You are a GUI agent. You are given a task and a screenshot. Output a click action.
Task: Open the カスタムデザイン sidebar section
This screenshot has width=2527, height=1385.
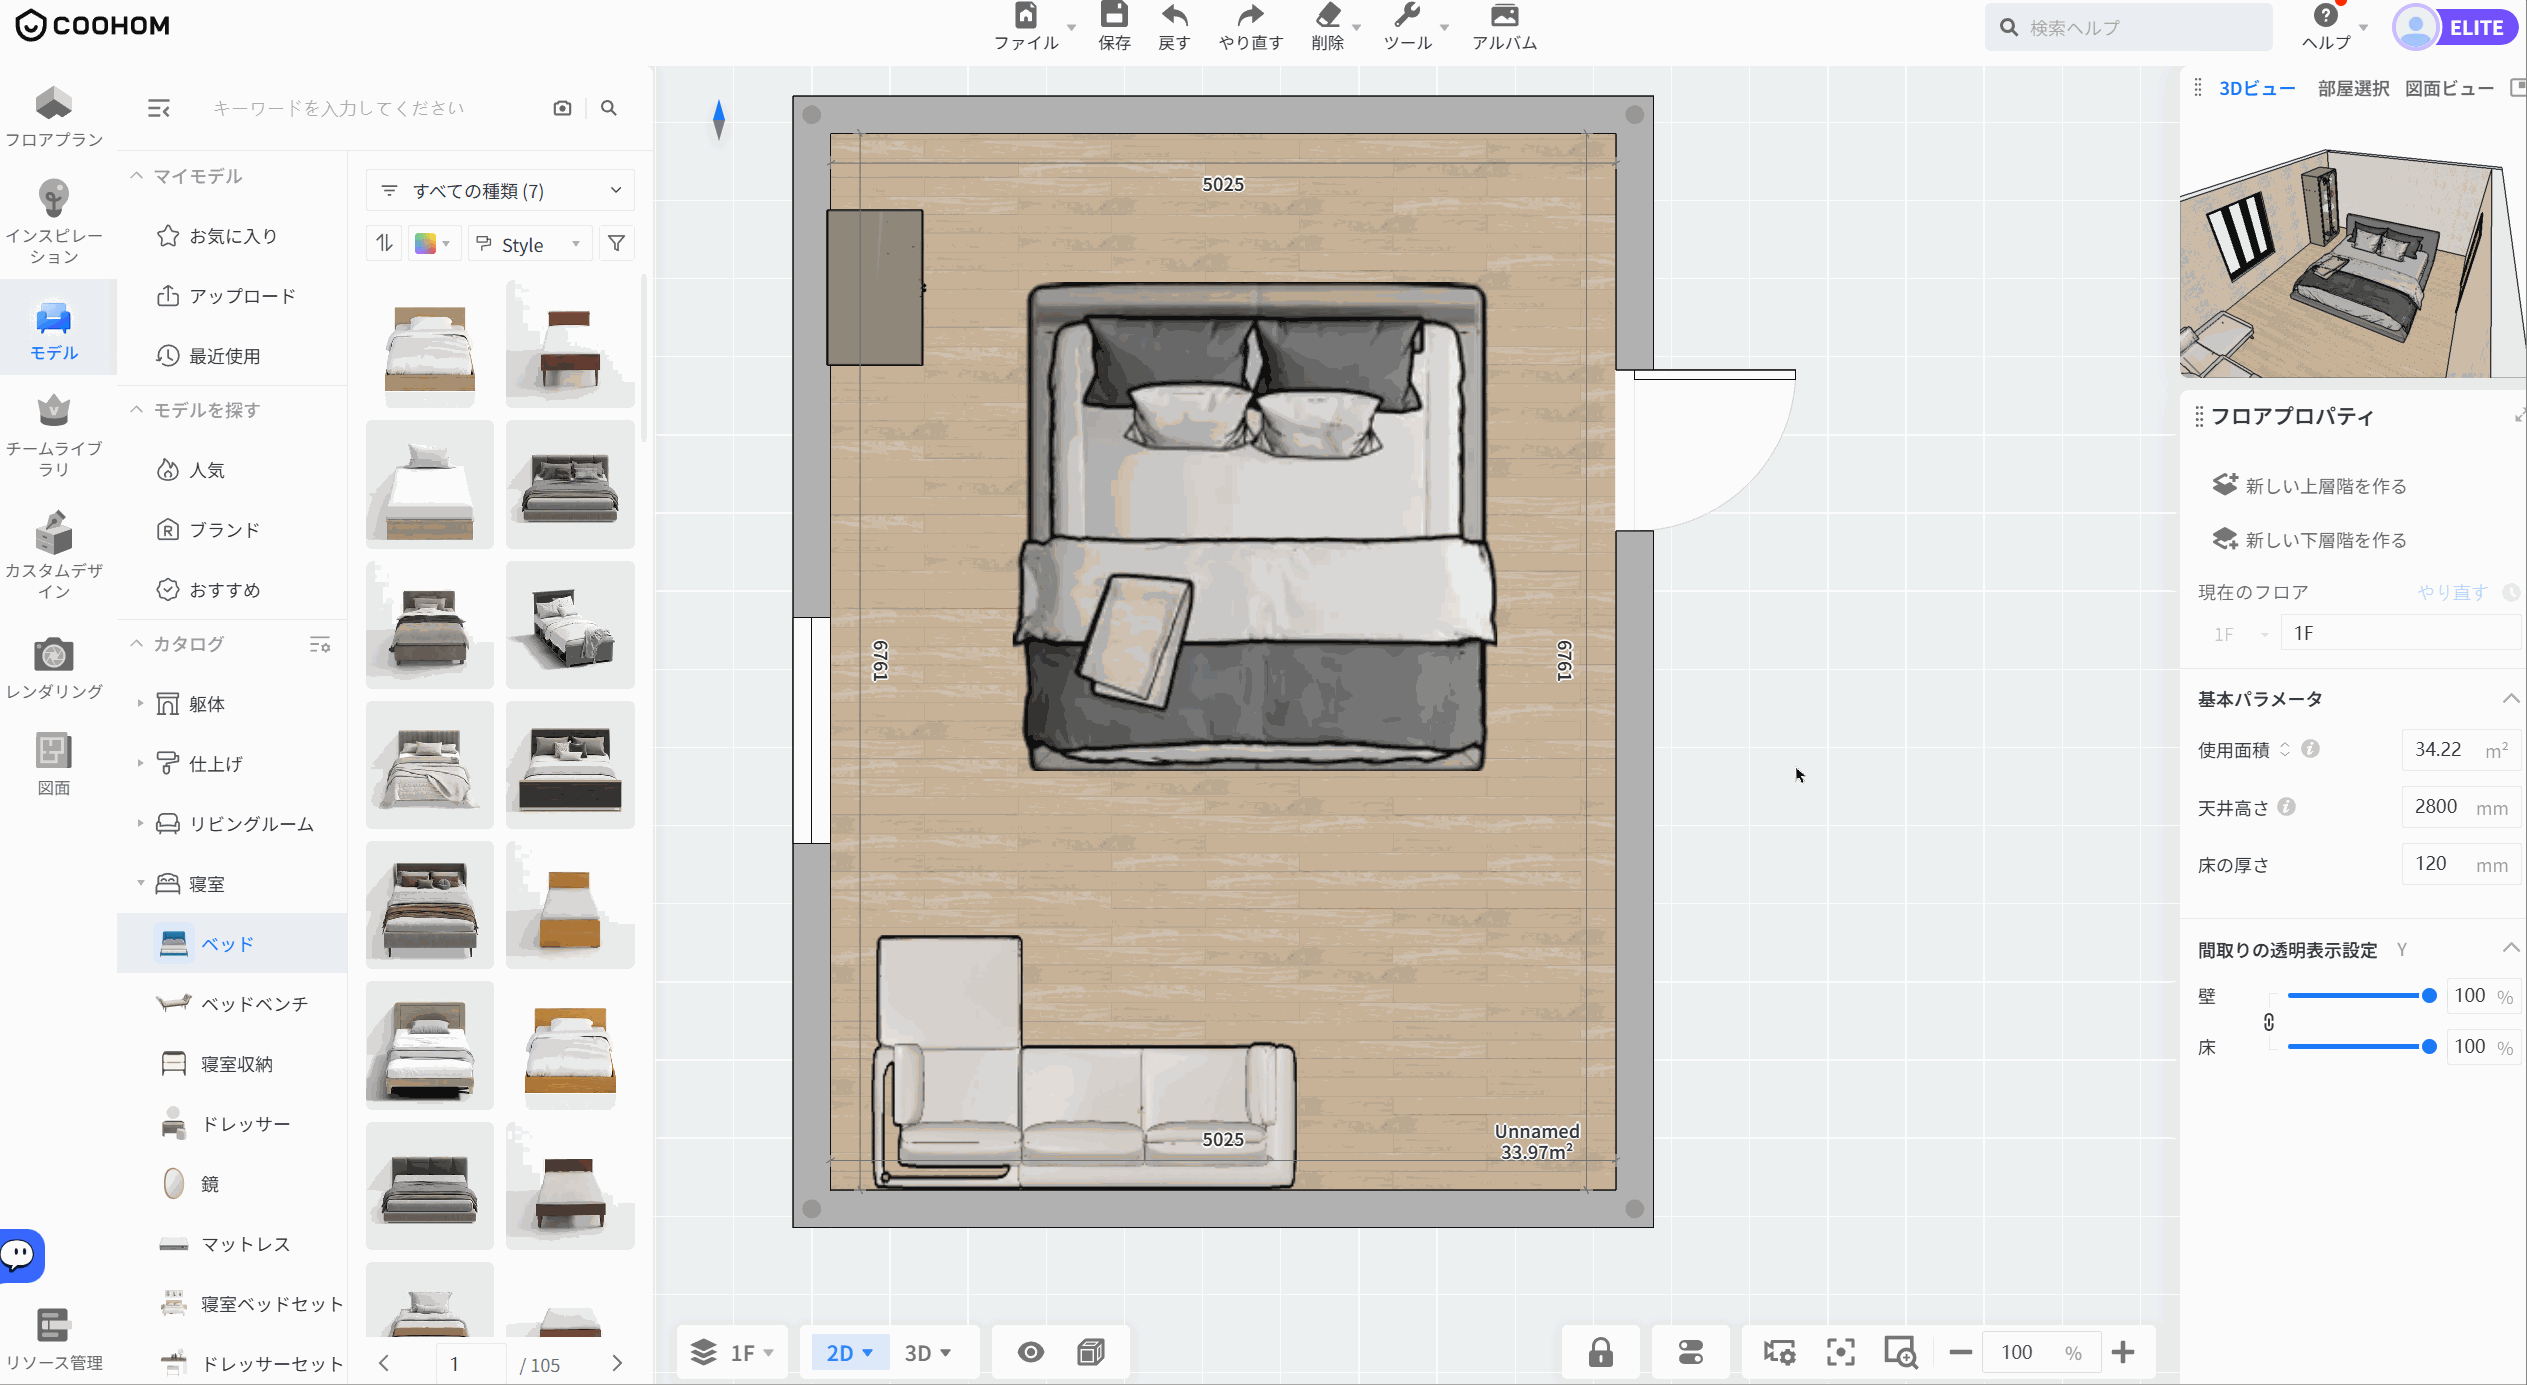[54, 556]
